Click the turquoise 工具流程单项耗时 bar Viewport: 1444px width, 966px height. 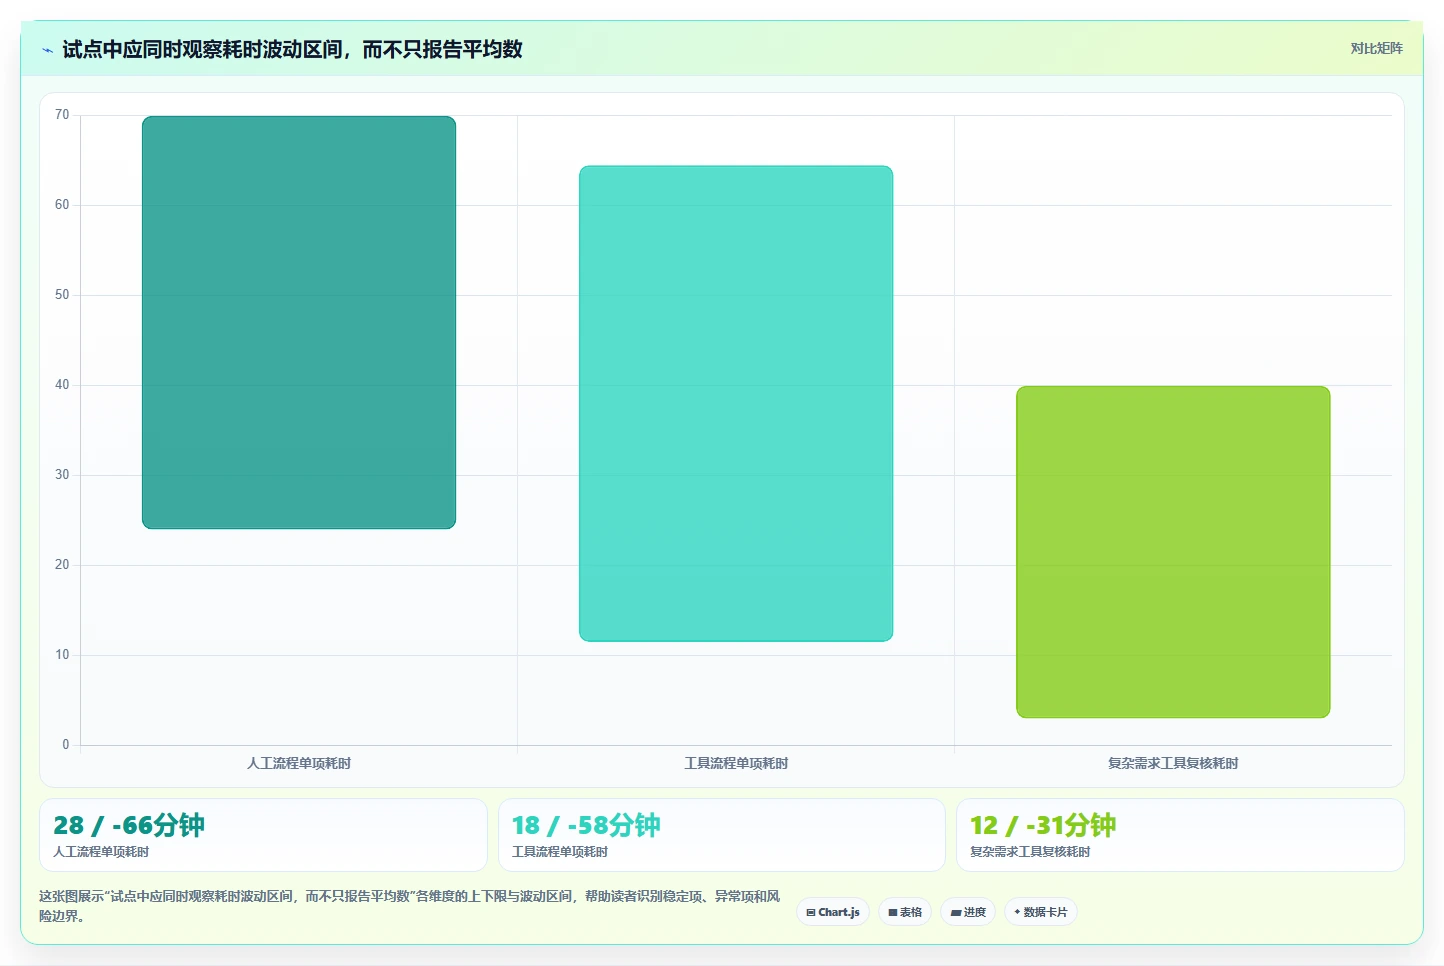[x=736, y=403]
